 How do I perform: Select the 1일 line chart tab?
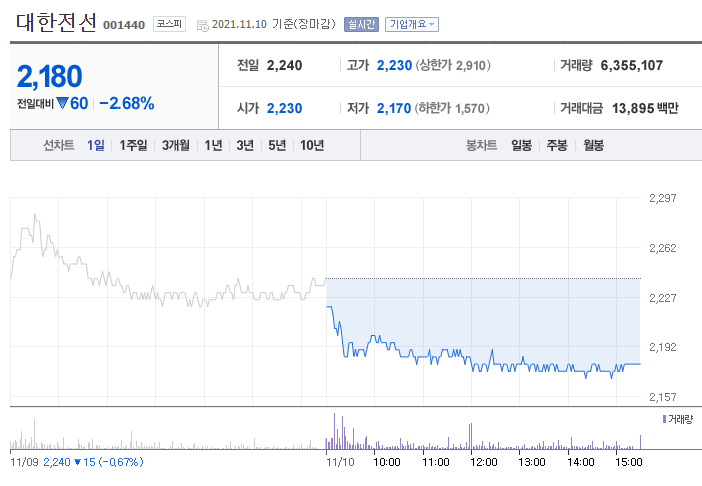point(95,145)
